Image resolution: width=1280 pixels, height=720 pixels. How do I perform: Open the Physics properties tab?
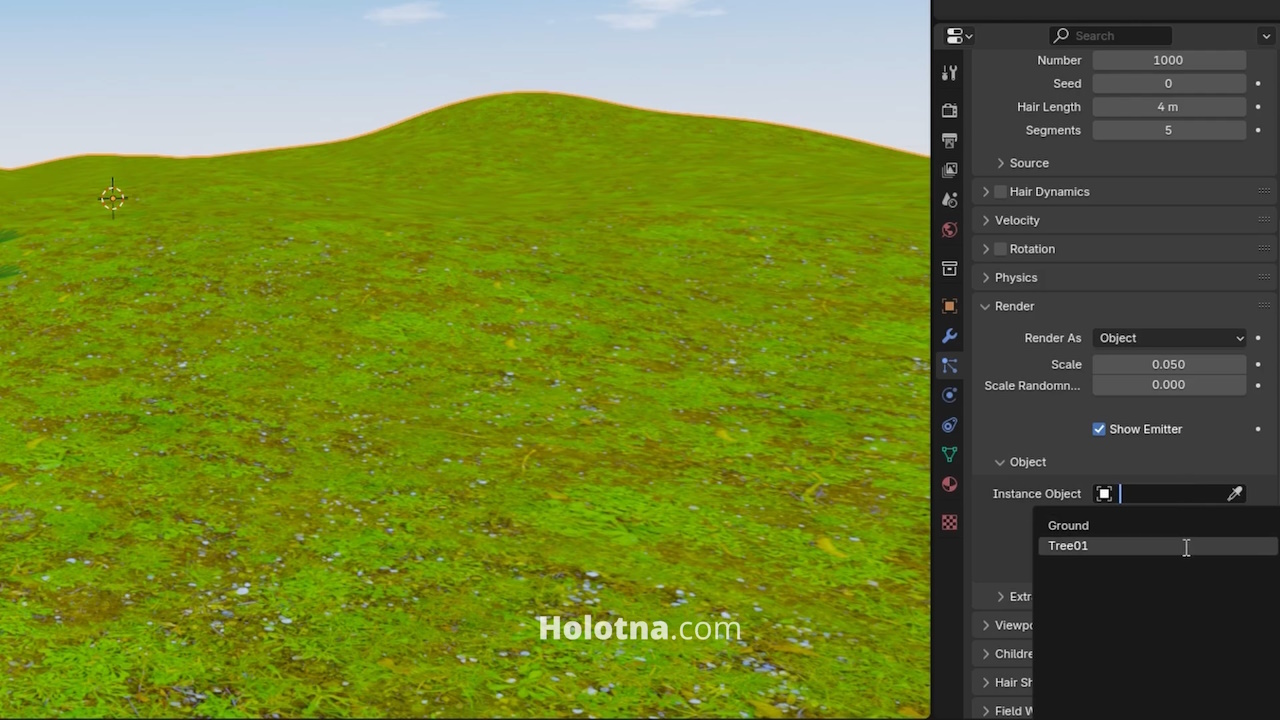tap(949, 395)
